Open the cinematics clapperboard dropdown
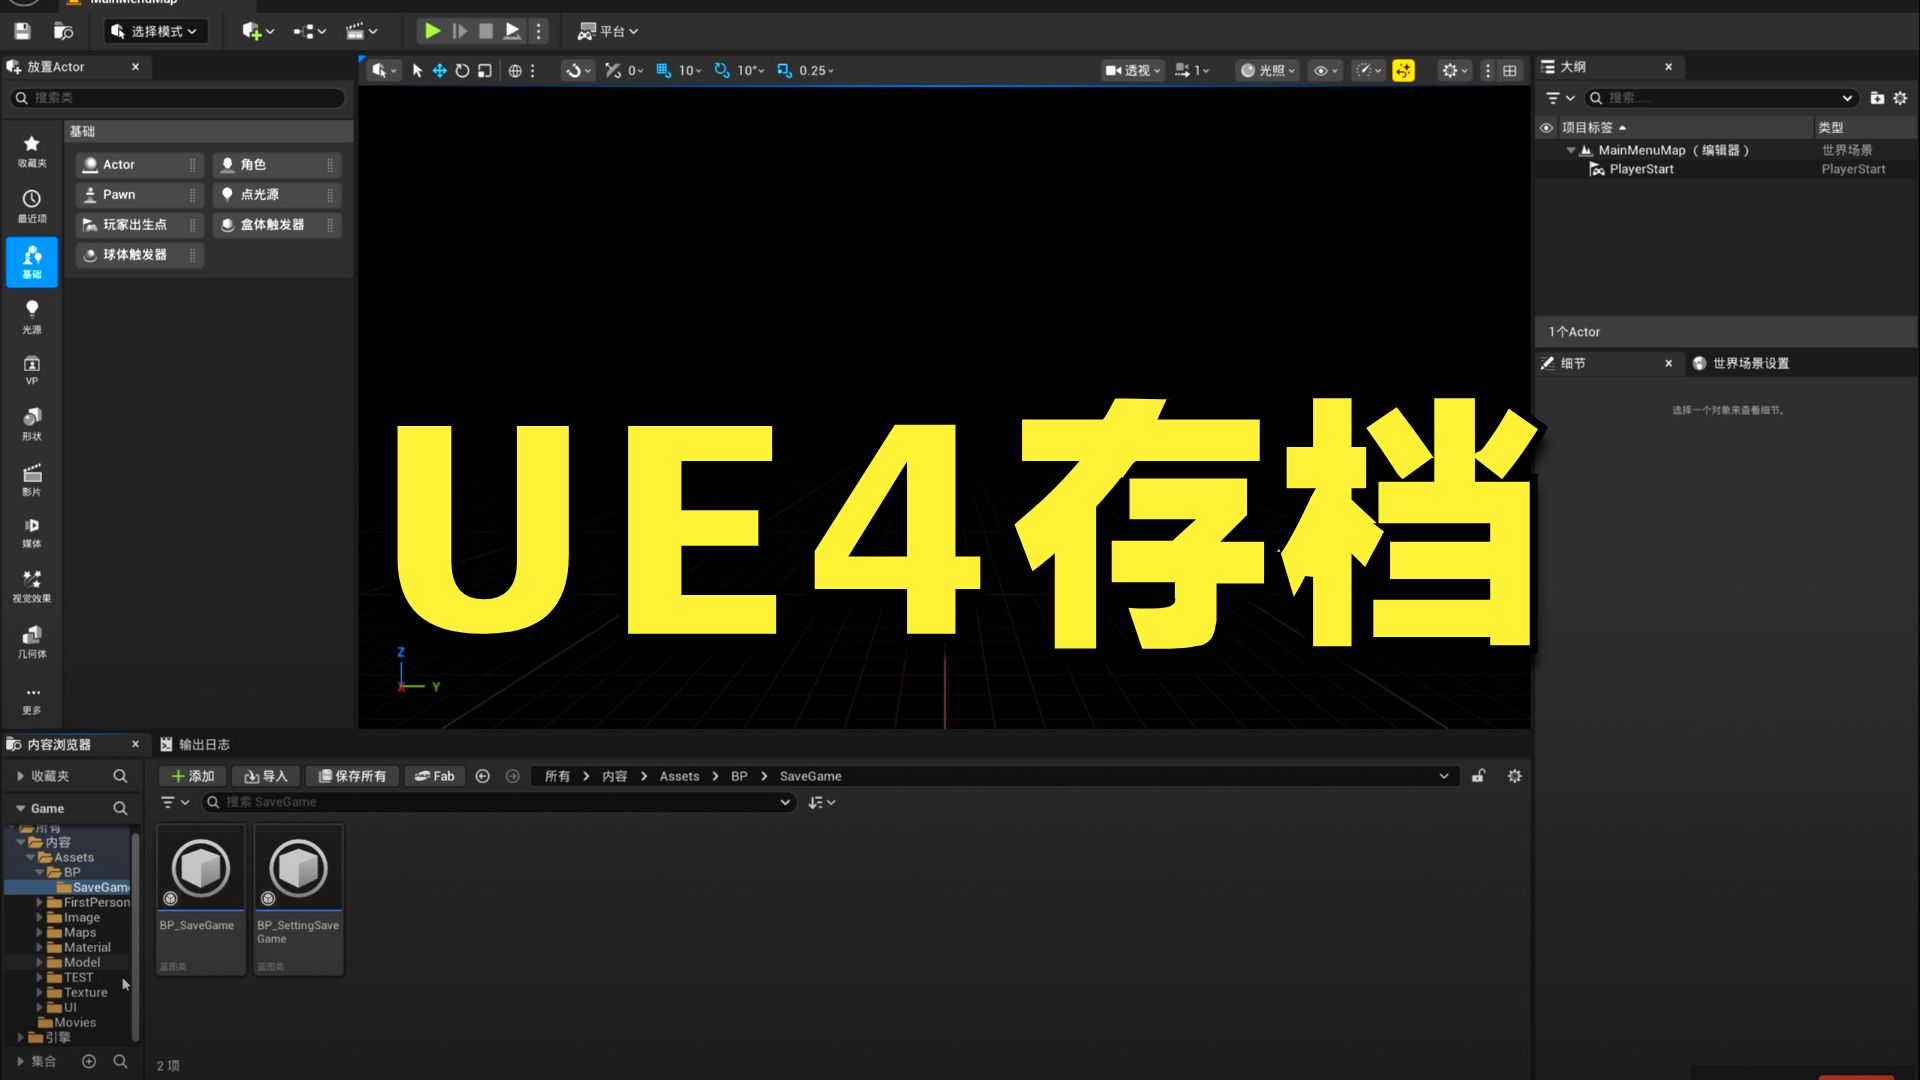 [x=361, y=31]
